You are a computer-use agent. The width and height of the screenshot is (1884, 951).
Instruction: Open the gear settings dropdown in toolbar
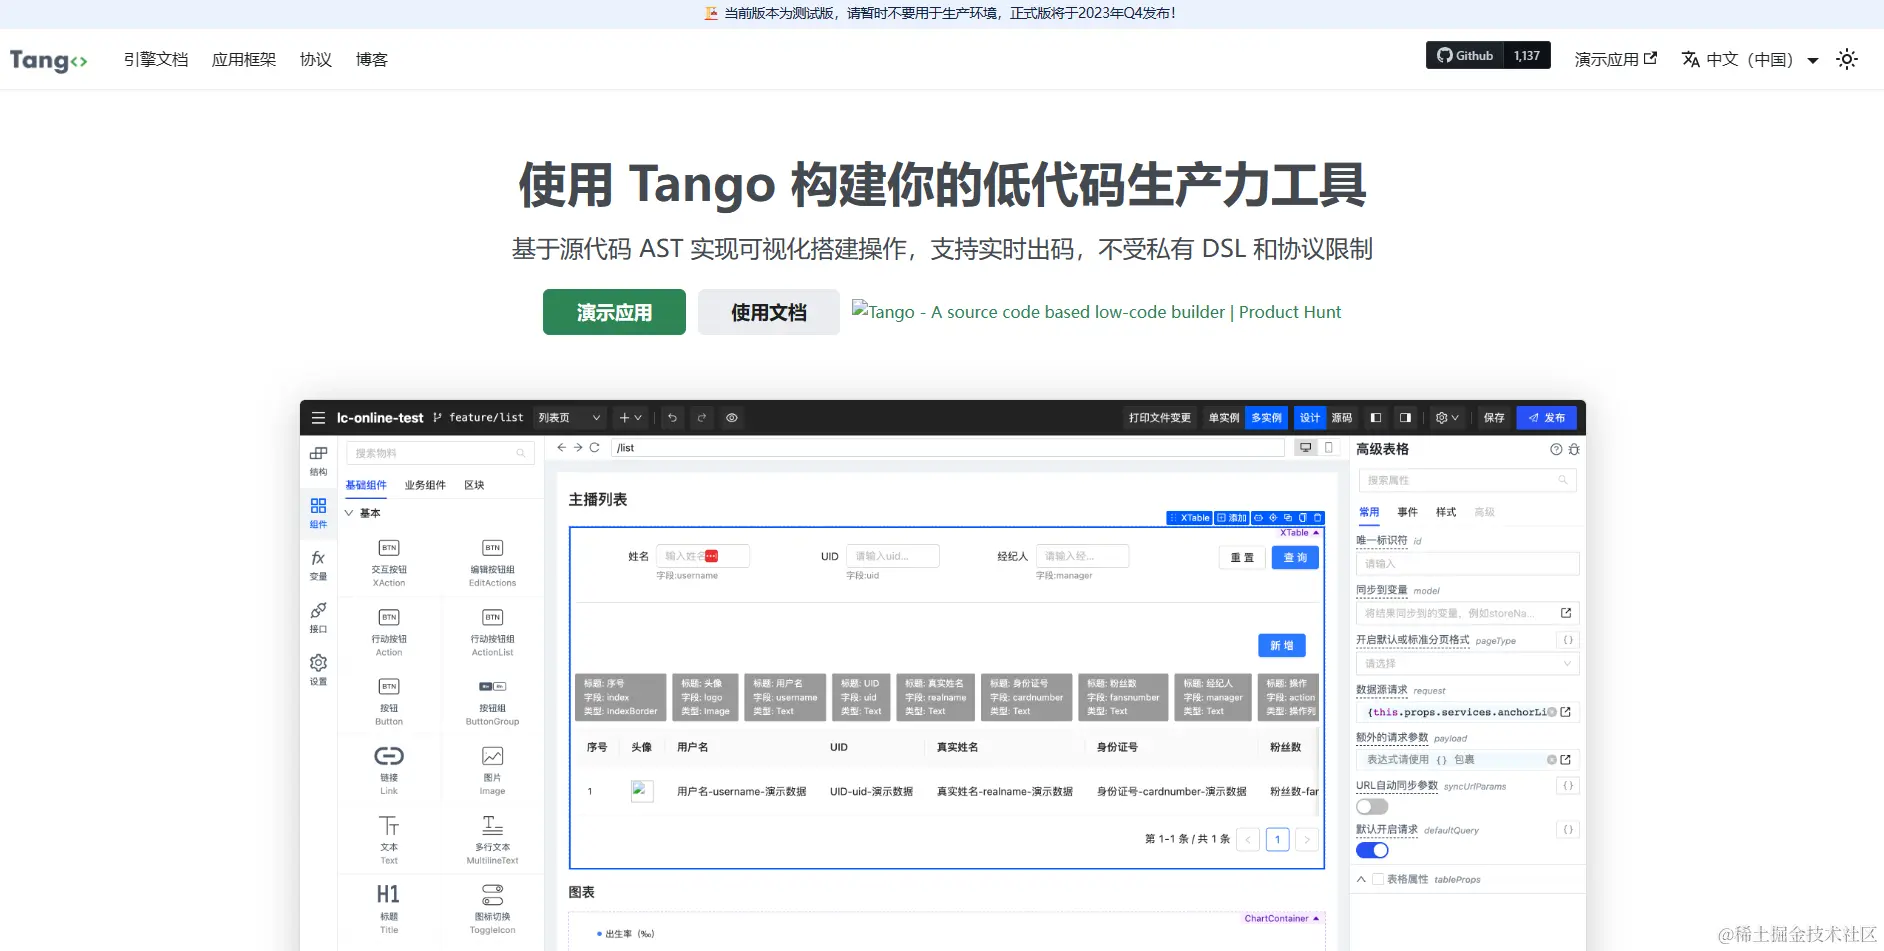tap(1447, 418)
